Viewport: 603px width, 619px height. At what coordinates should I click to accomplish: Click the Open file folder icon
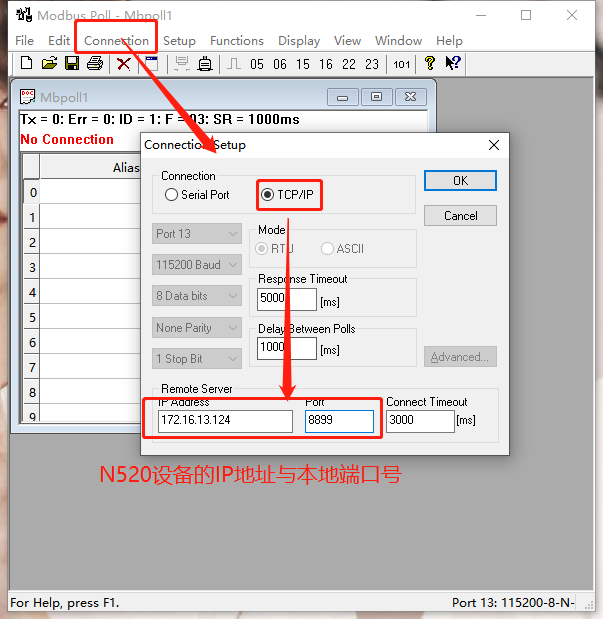click(x=49, y=64)
